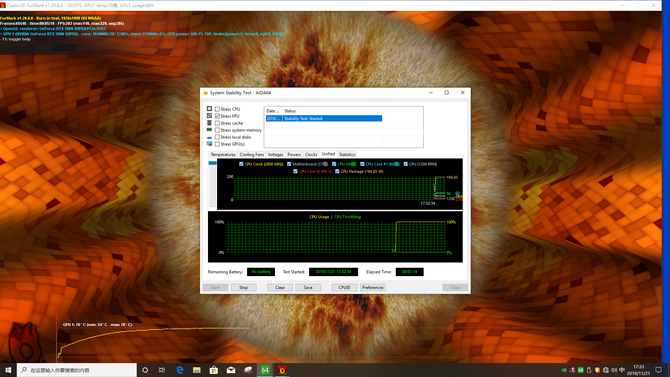Open File Explorer from the taskbar
The image size is (670, 377).
coord(197,370)
